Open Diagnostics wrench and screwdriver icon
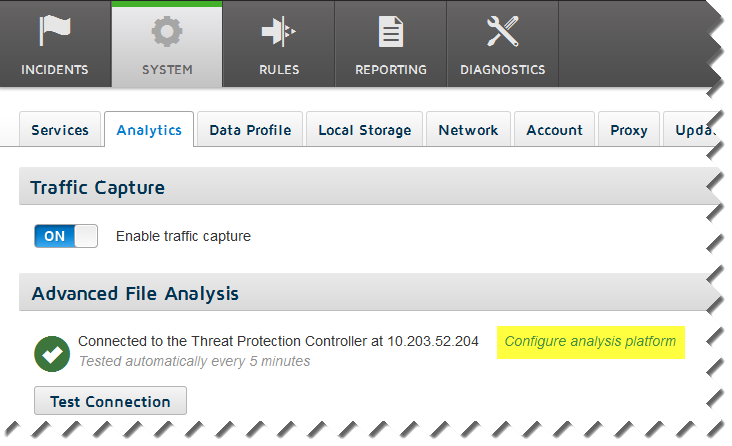Image resolution: width=732 pixels, height=446 pixels. click(502, 32)
